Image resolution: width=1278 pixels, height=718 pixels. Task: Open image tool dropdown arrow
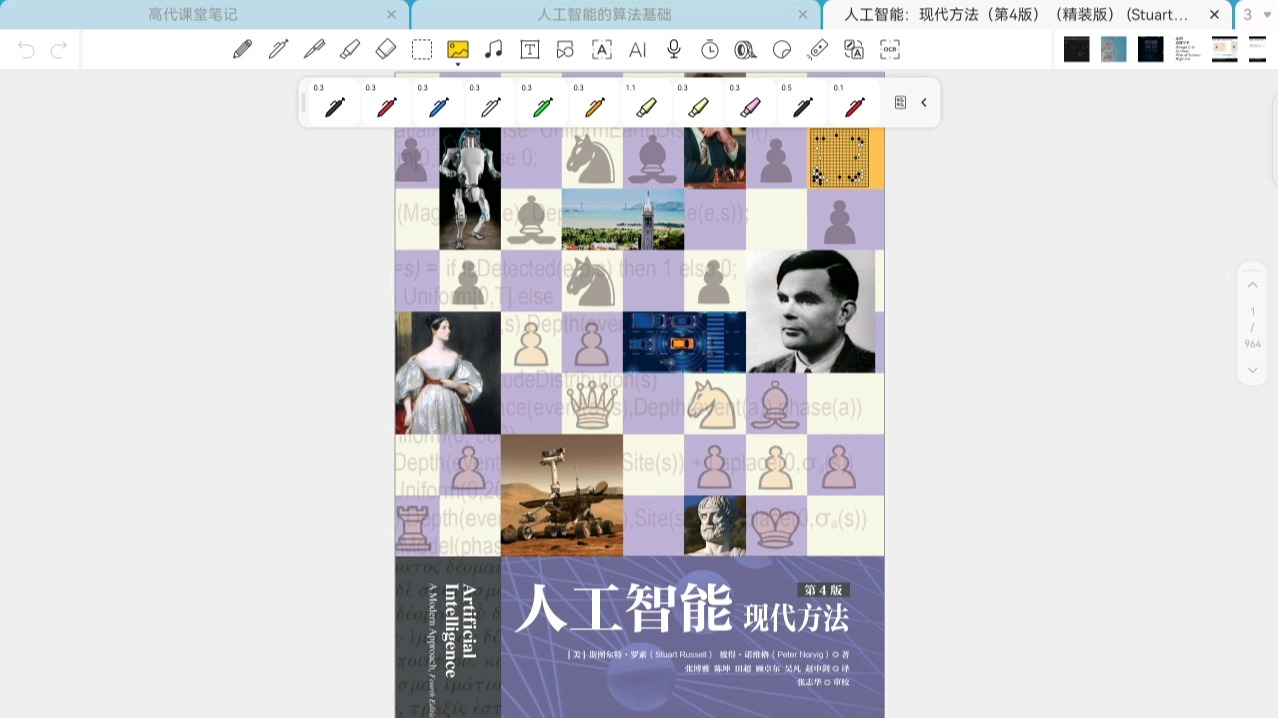(458, 65)
